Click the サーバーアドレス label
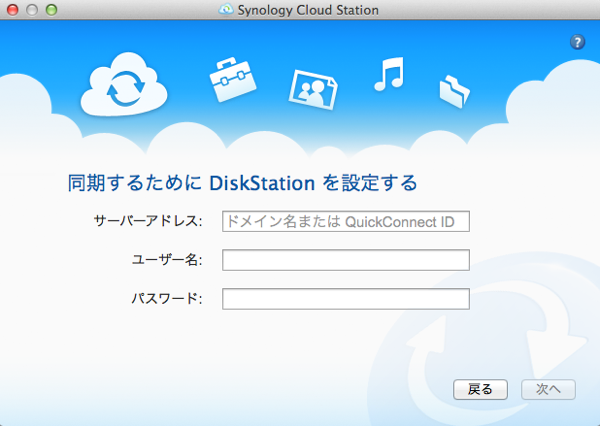Image resolution: width=600 pixels, height=426 pixels. click(x=148, y=221)
